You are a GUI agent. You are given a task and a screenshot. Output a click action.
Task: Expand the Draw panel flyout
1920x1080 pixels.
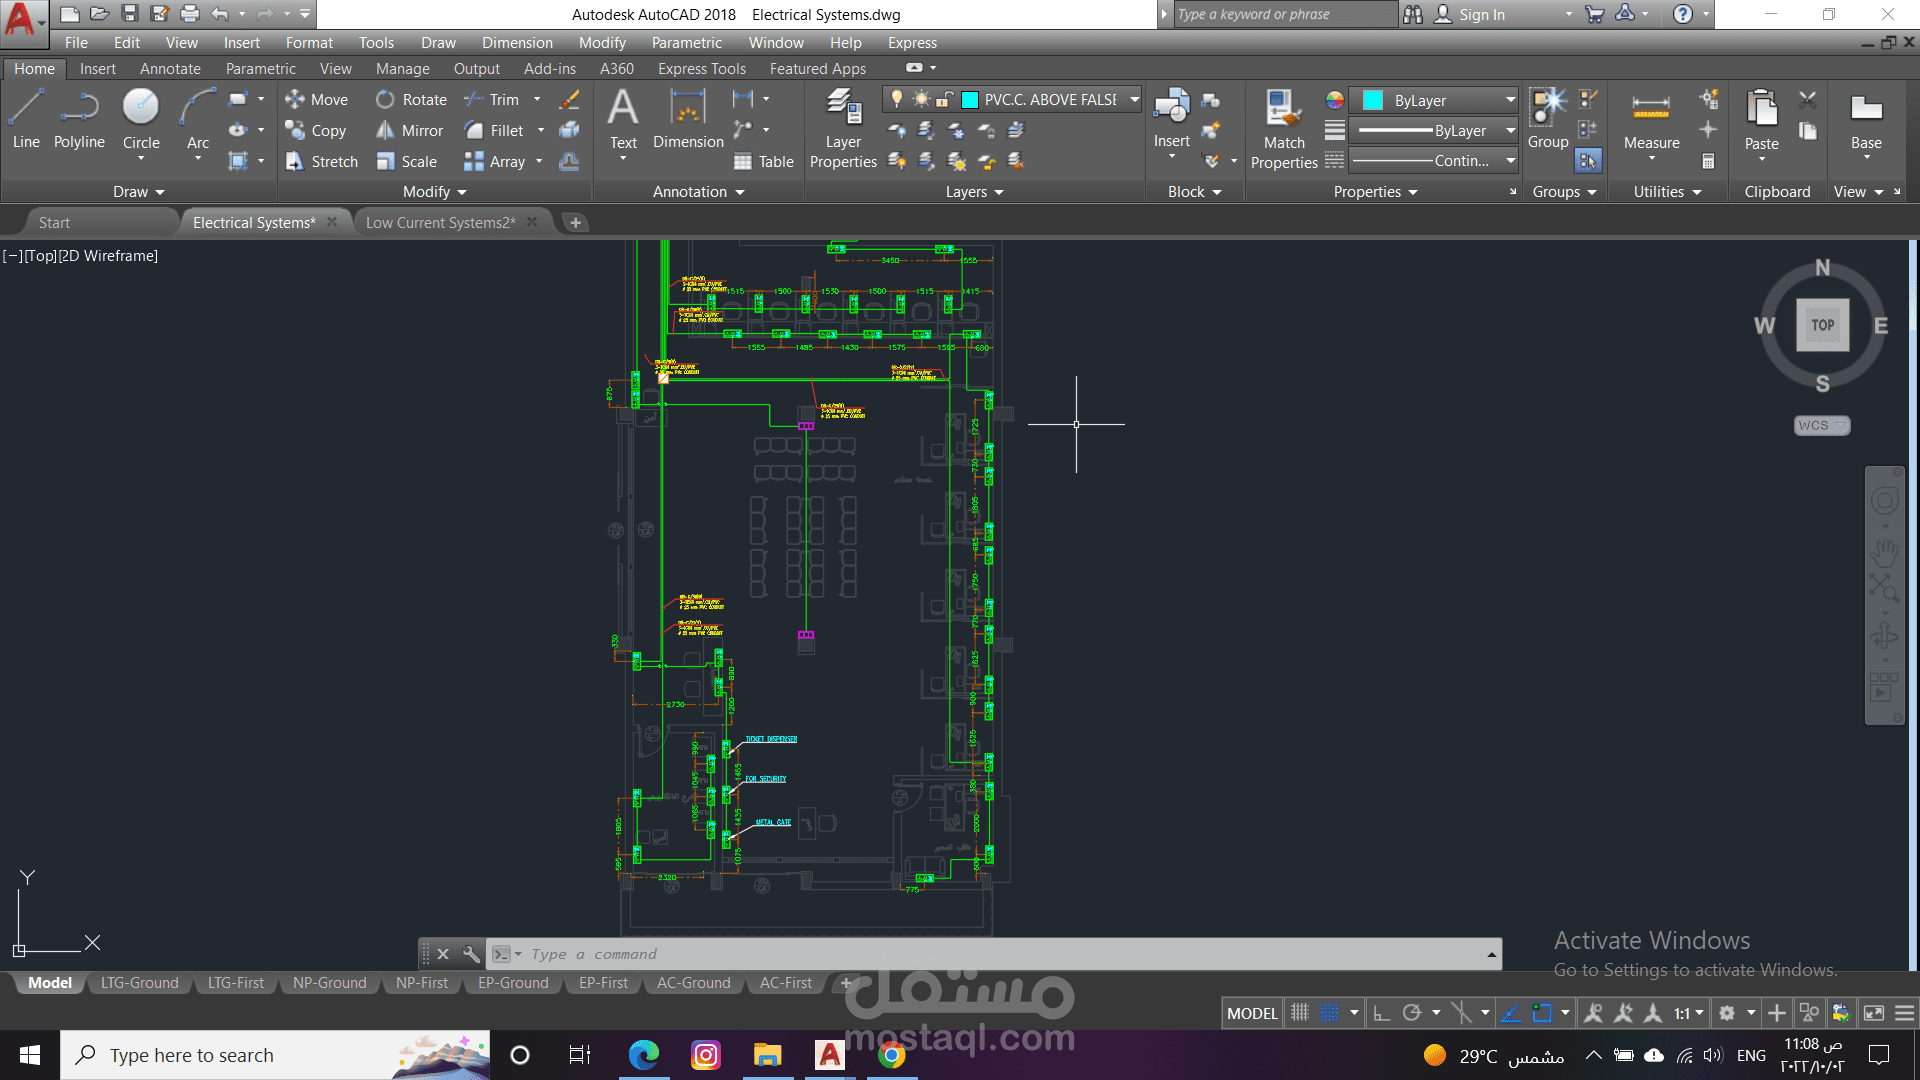tap(139, 192)
